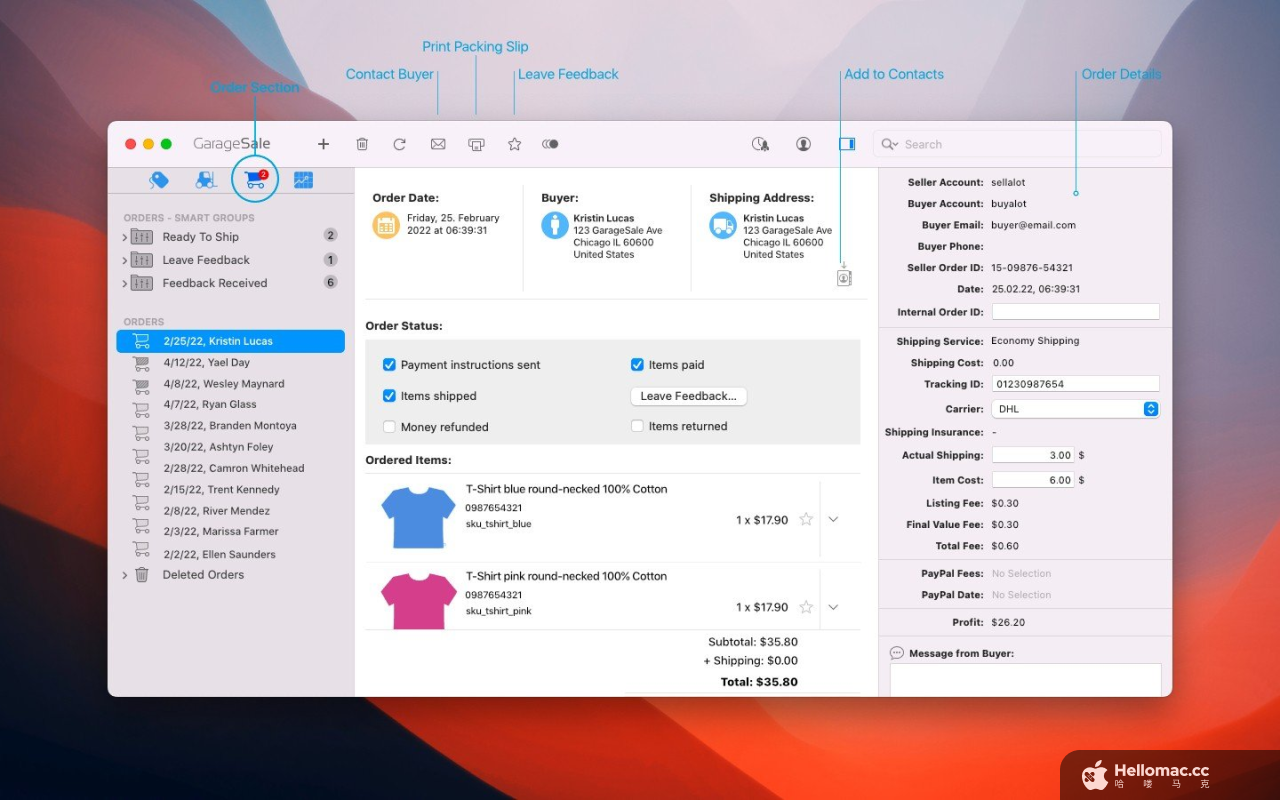
Task: Uncheck Payment instructions sent checkbox
Action: tap(390, 365)
